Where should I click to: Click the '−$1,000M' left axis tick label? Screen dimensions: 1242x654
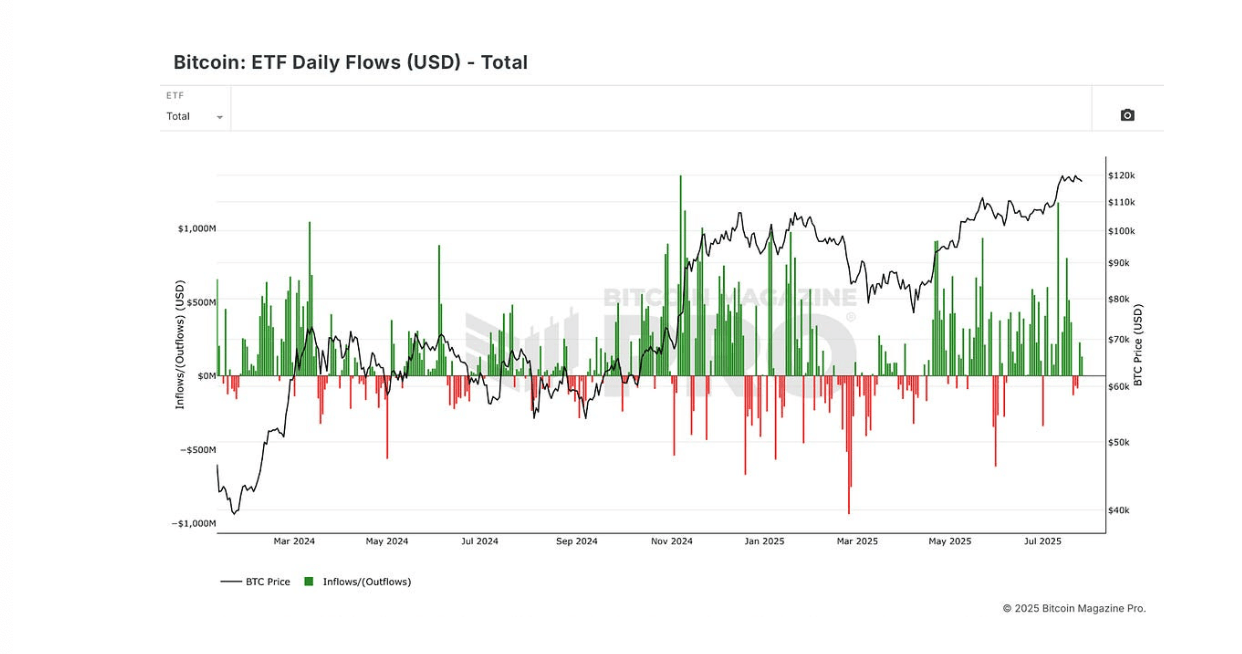[193, 523]
